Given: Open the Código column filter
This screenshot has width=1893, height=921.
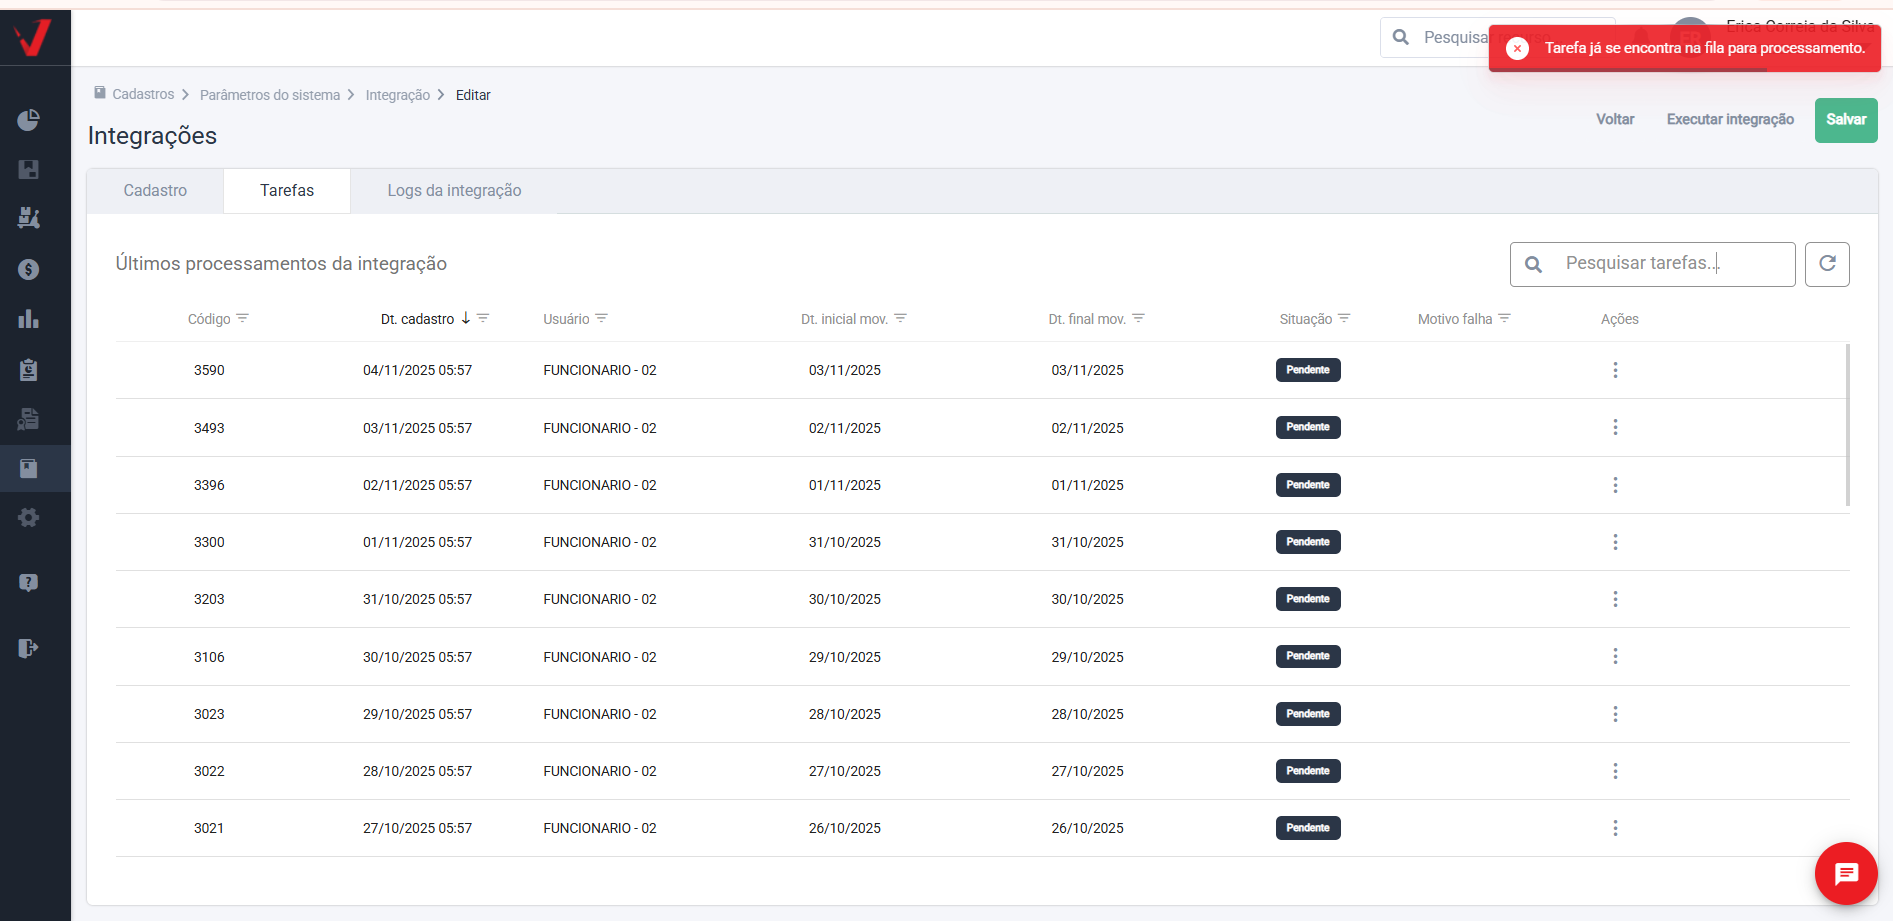Looking at the screenshot, I should 243,318.
